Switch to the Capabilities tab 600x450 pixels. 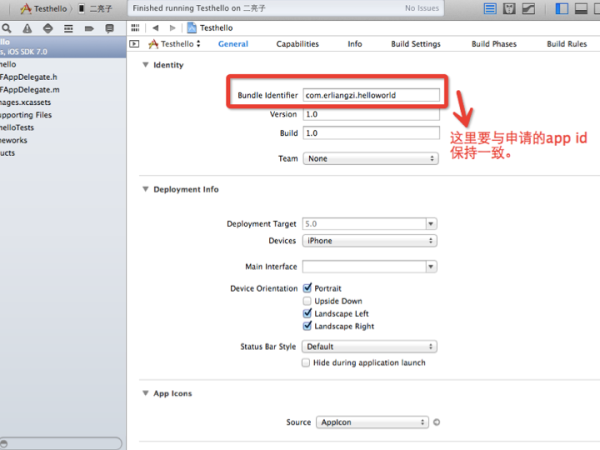297,44
